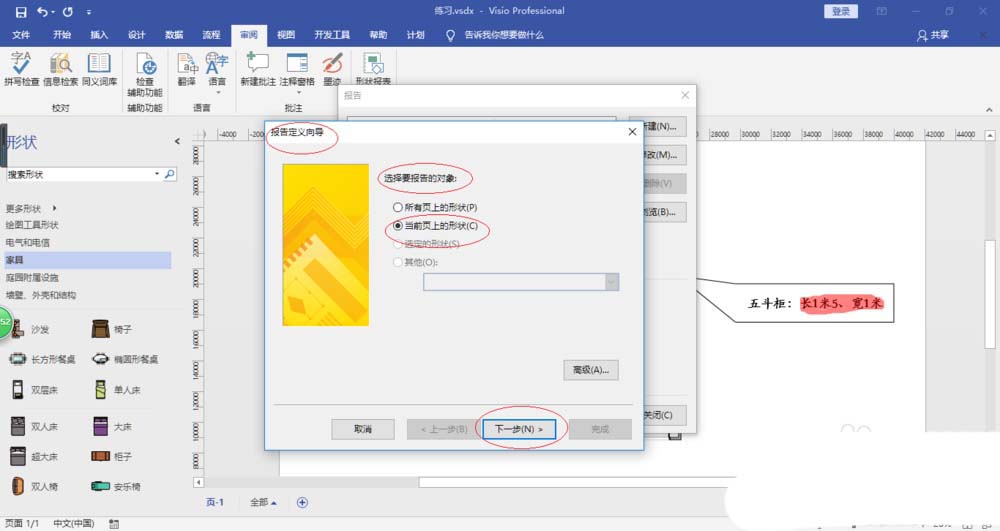1000x531 pixels.
Task: Run 检查辅助功能 accessibility check
Action: 145,74
